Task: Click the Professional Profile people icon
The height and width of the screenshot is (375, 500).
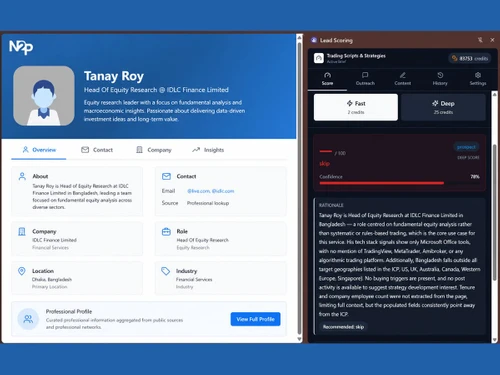Action: tap(28, 319)
